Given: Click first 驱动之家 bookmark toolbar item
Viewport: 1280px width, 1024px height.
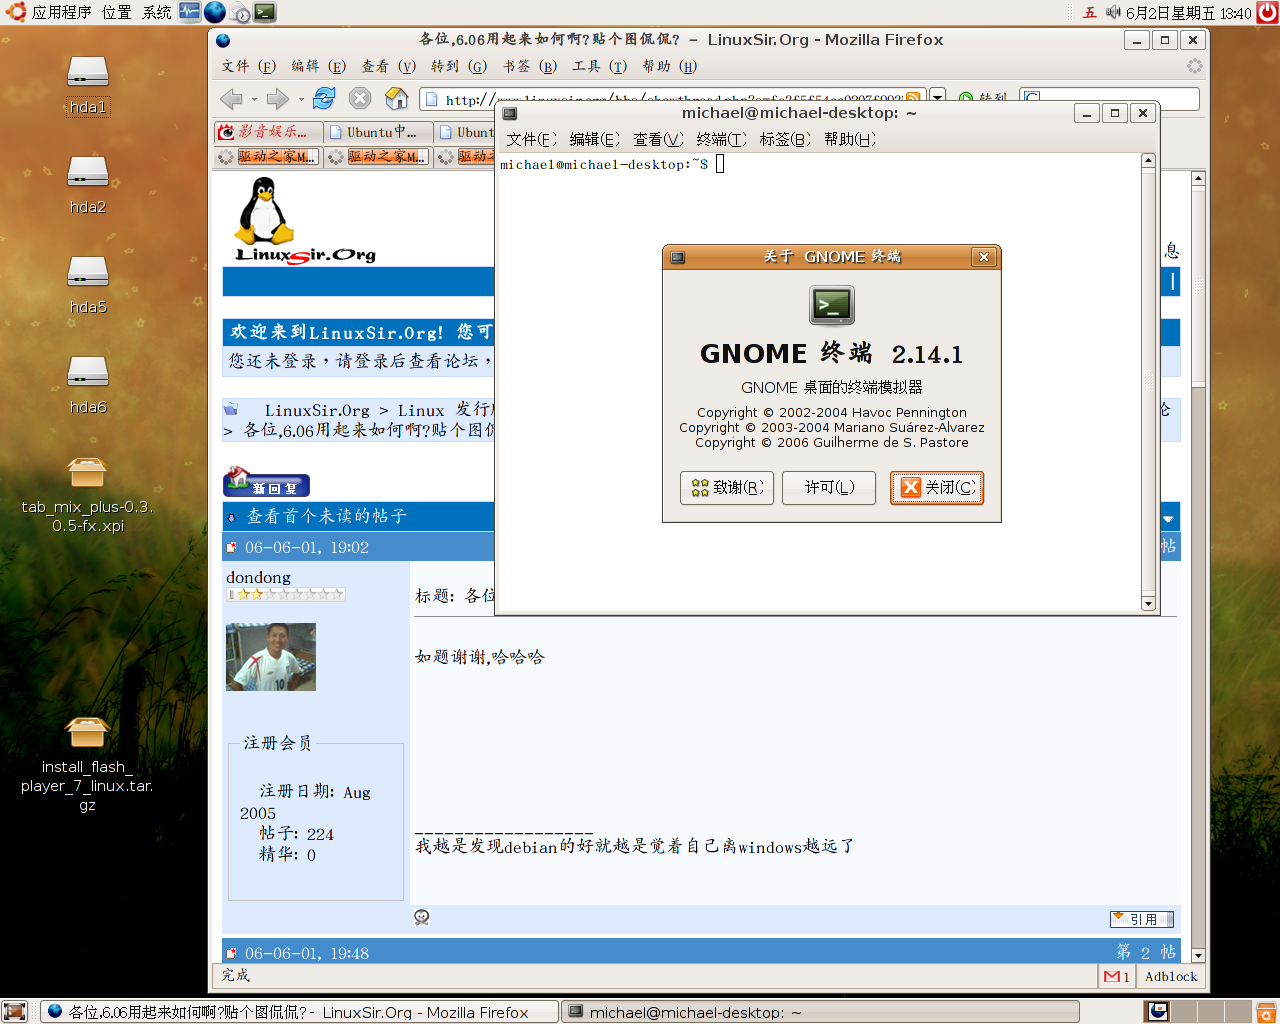Looking at the screenshot, I should [267, 157].
